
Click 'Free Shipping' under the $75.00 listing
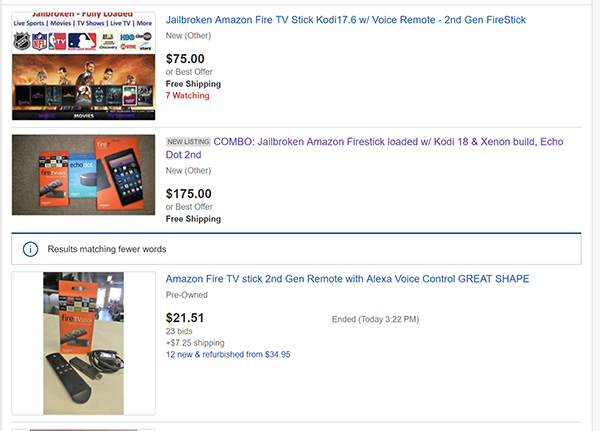(x=193, y=84)
